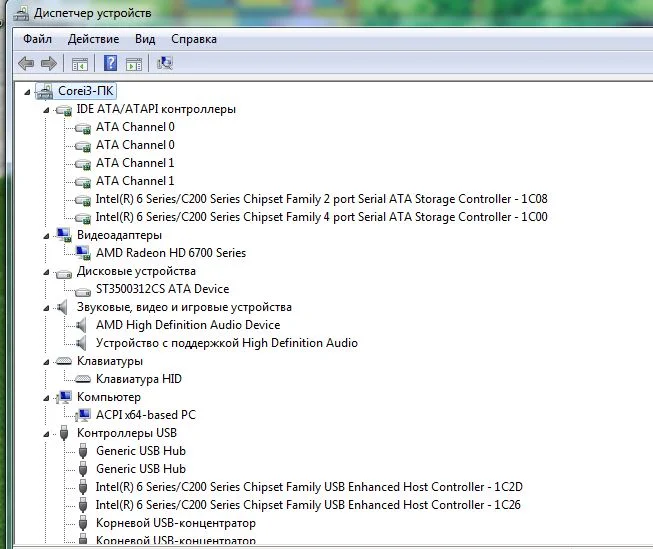Click the Back arrow toolbar icon
Screen dimensions: 653x549
coord(26,63)
